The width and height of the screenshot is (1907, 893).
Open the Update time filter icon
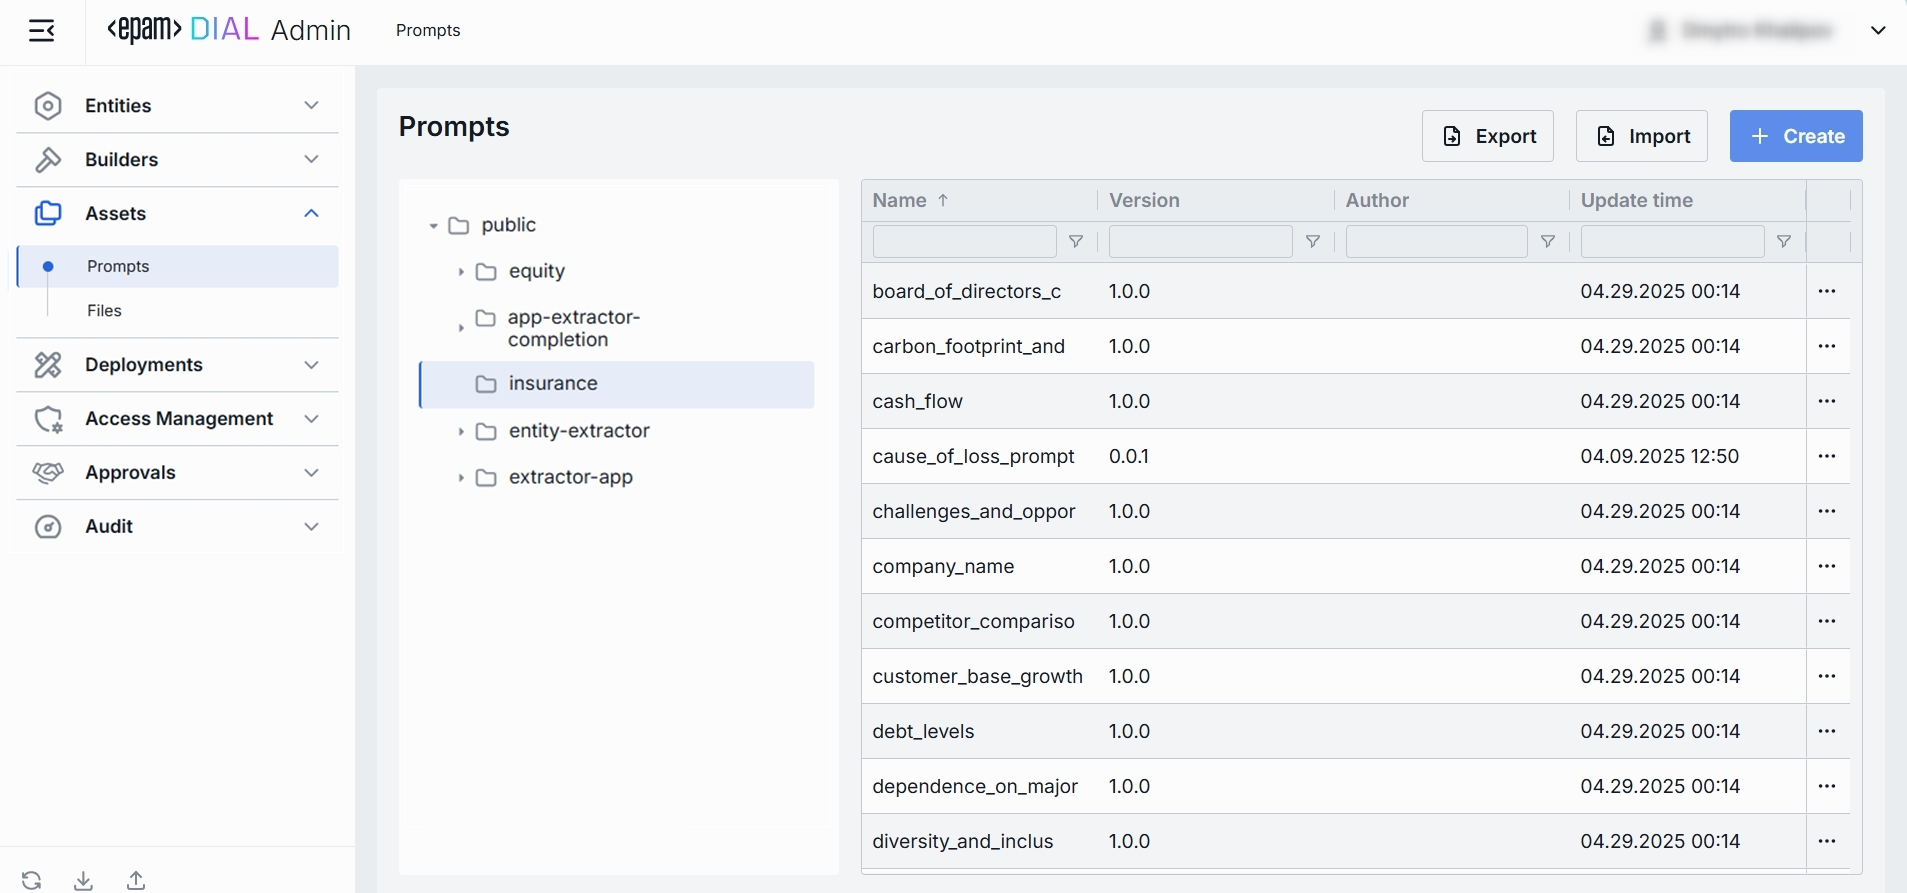pos(1784,242)
